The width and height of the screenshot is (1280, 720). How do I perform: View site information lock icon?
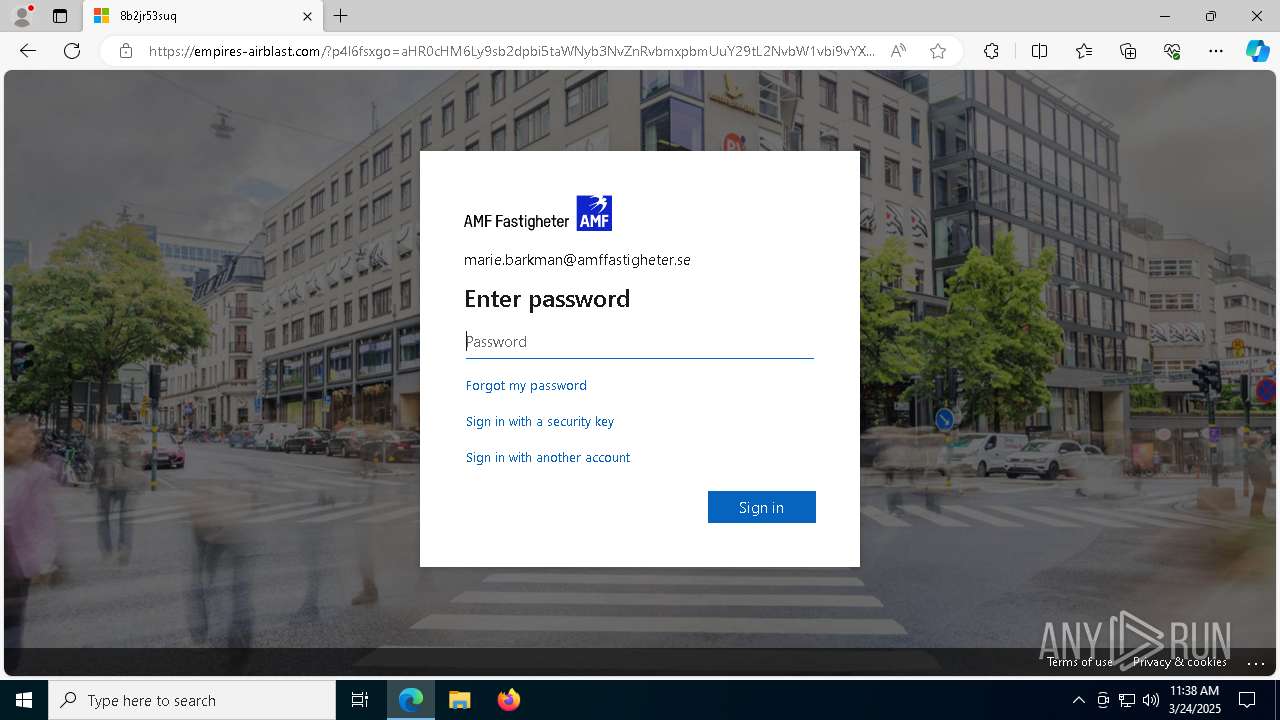(x=125, y=51)
